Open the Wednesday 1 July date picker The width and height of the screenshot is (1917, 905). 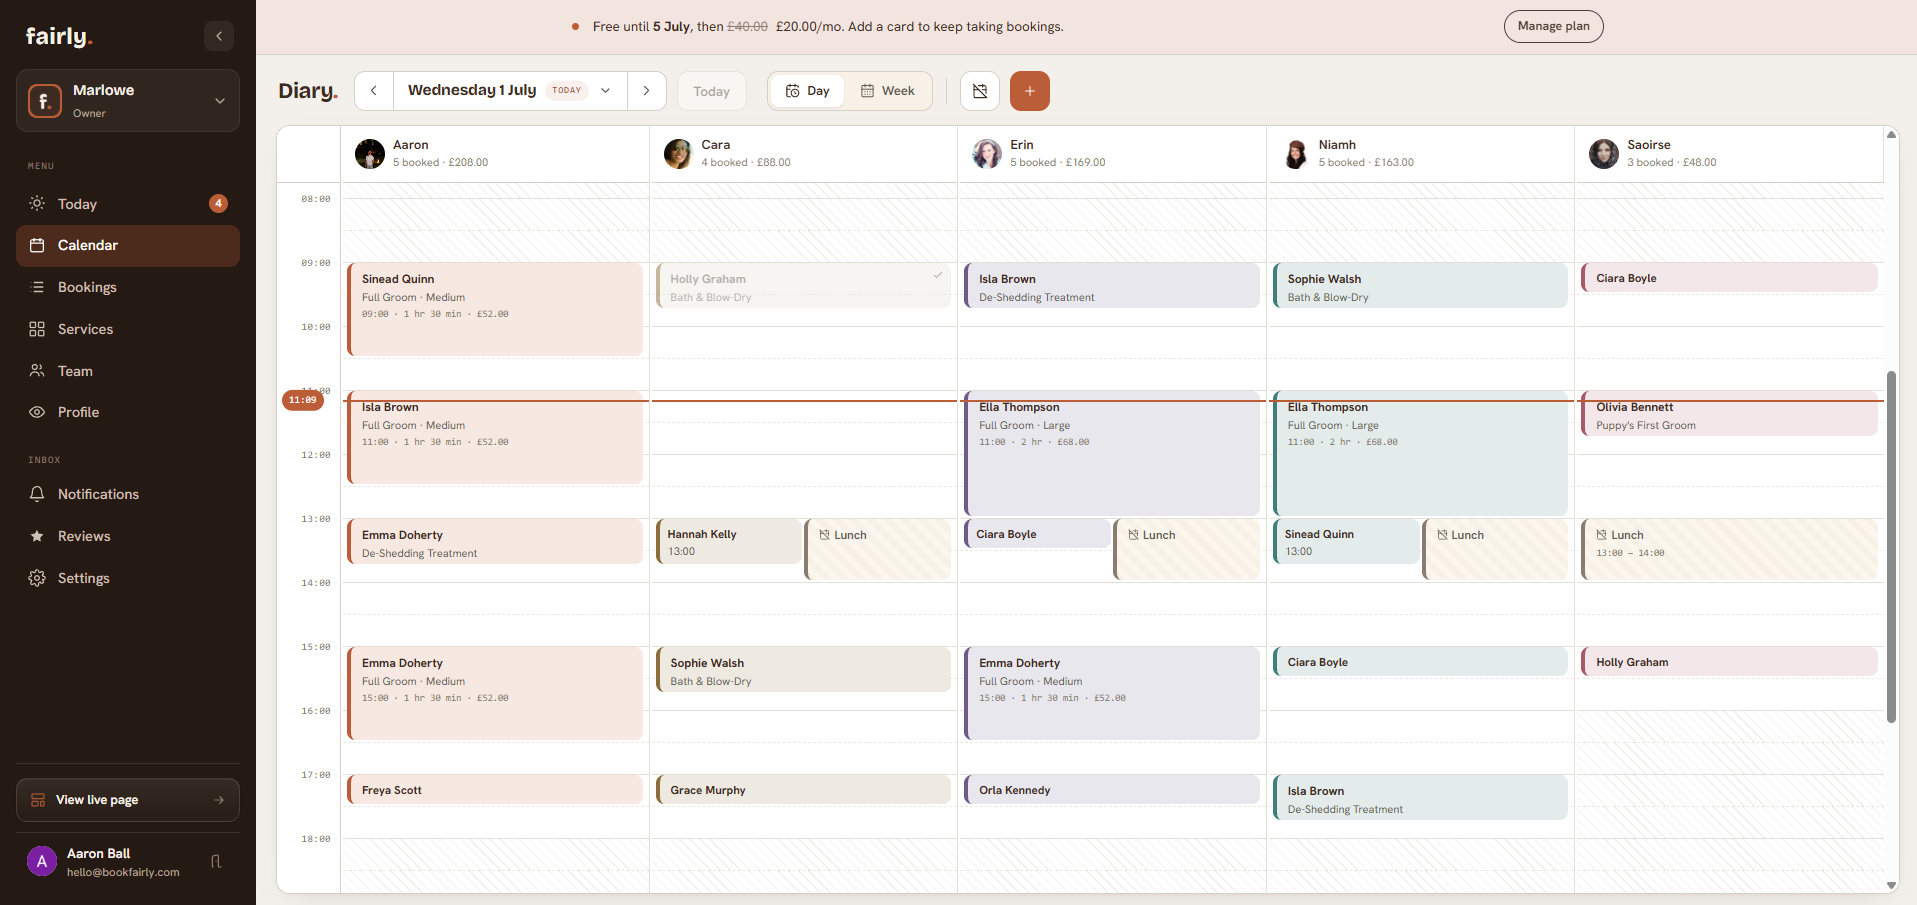click(x=510, y=91)
